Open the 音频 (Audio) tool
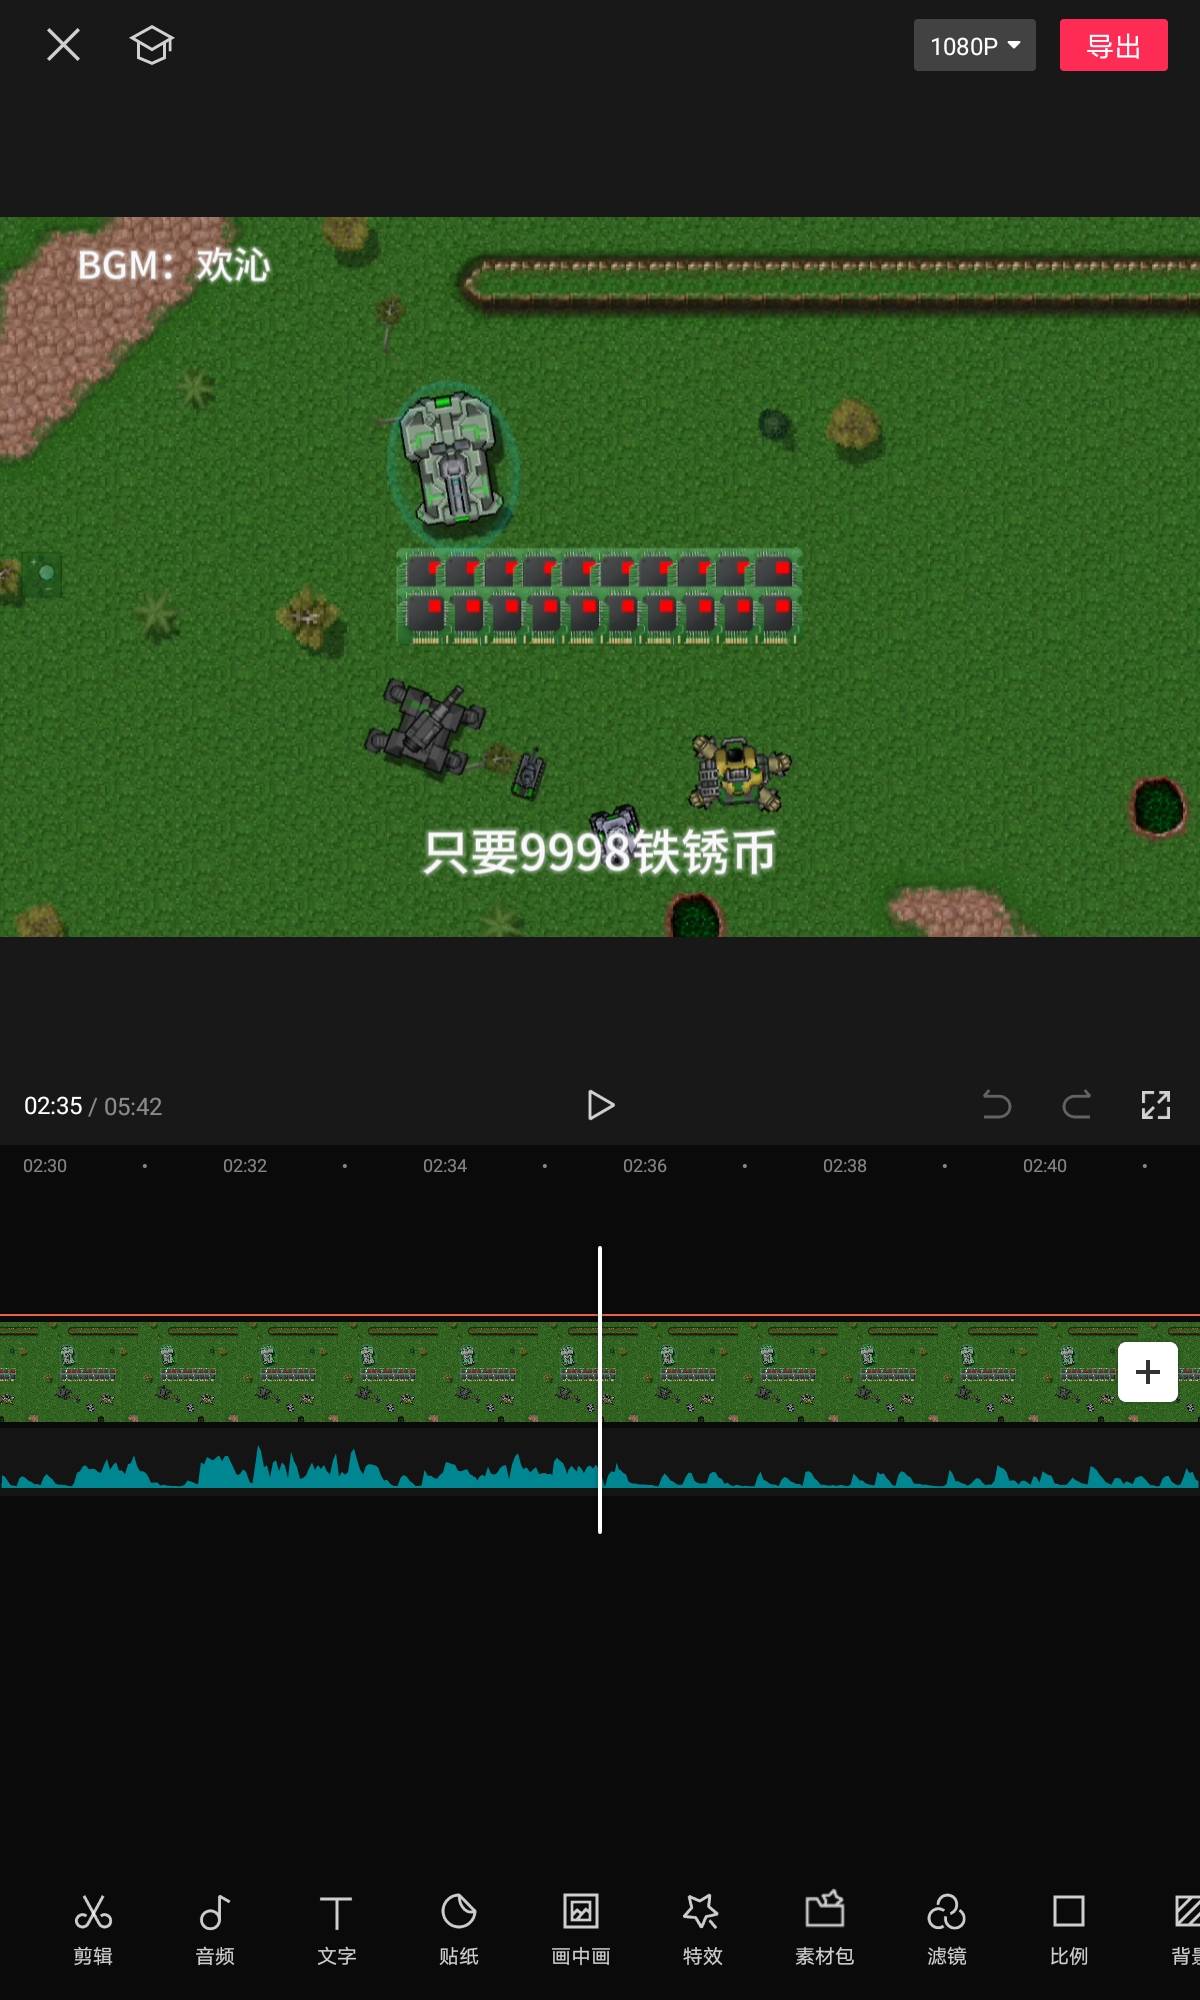 pos(215,1929)
